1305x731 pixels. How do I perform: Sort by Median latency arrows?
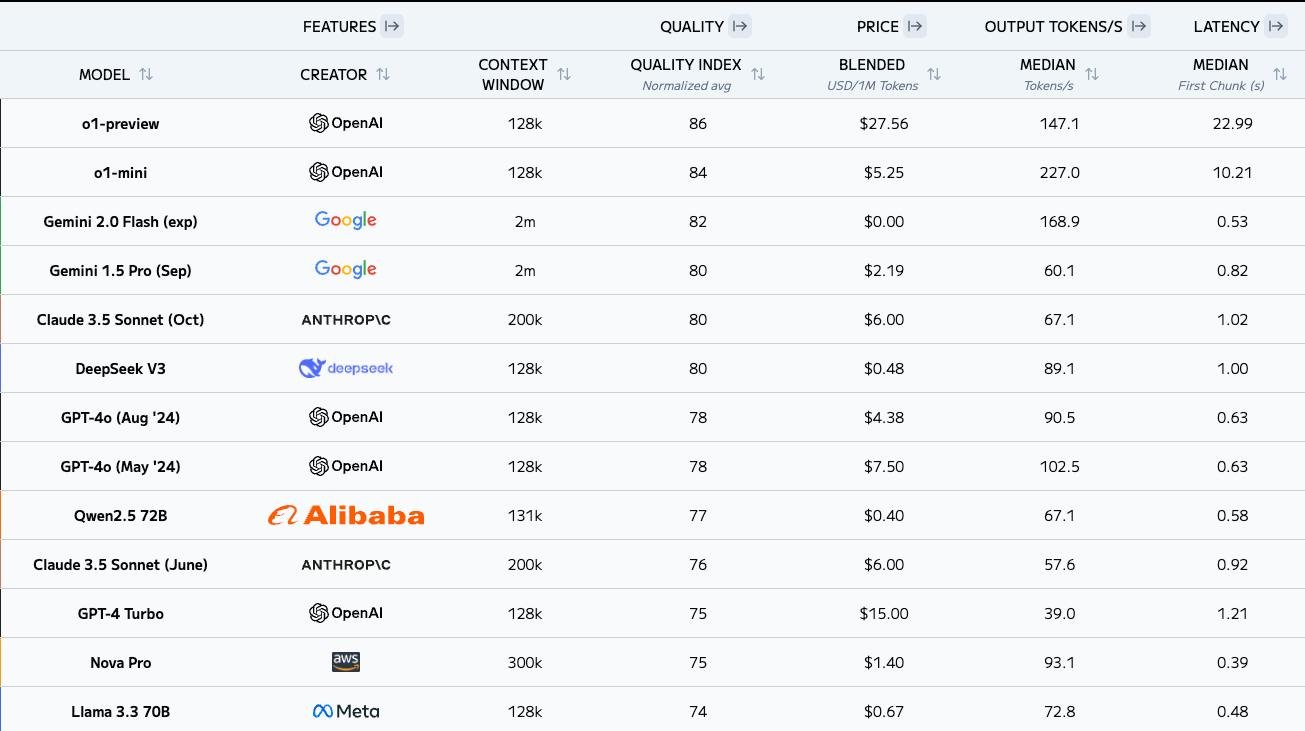1280,74
